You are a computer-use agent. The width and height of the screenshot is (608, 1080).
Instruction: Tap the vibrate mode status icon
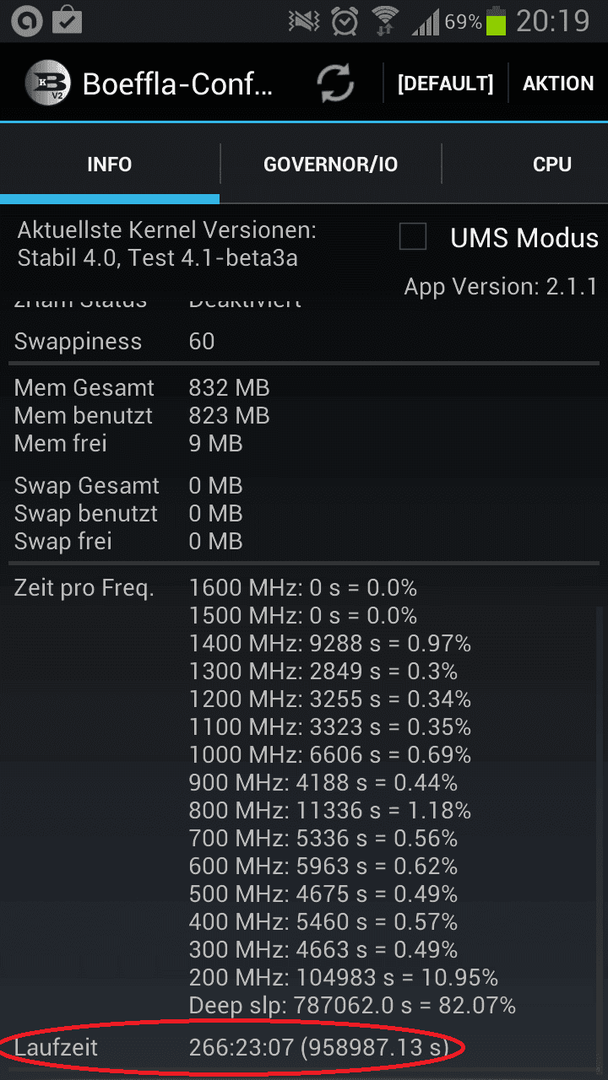(x=304, y=22)
